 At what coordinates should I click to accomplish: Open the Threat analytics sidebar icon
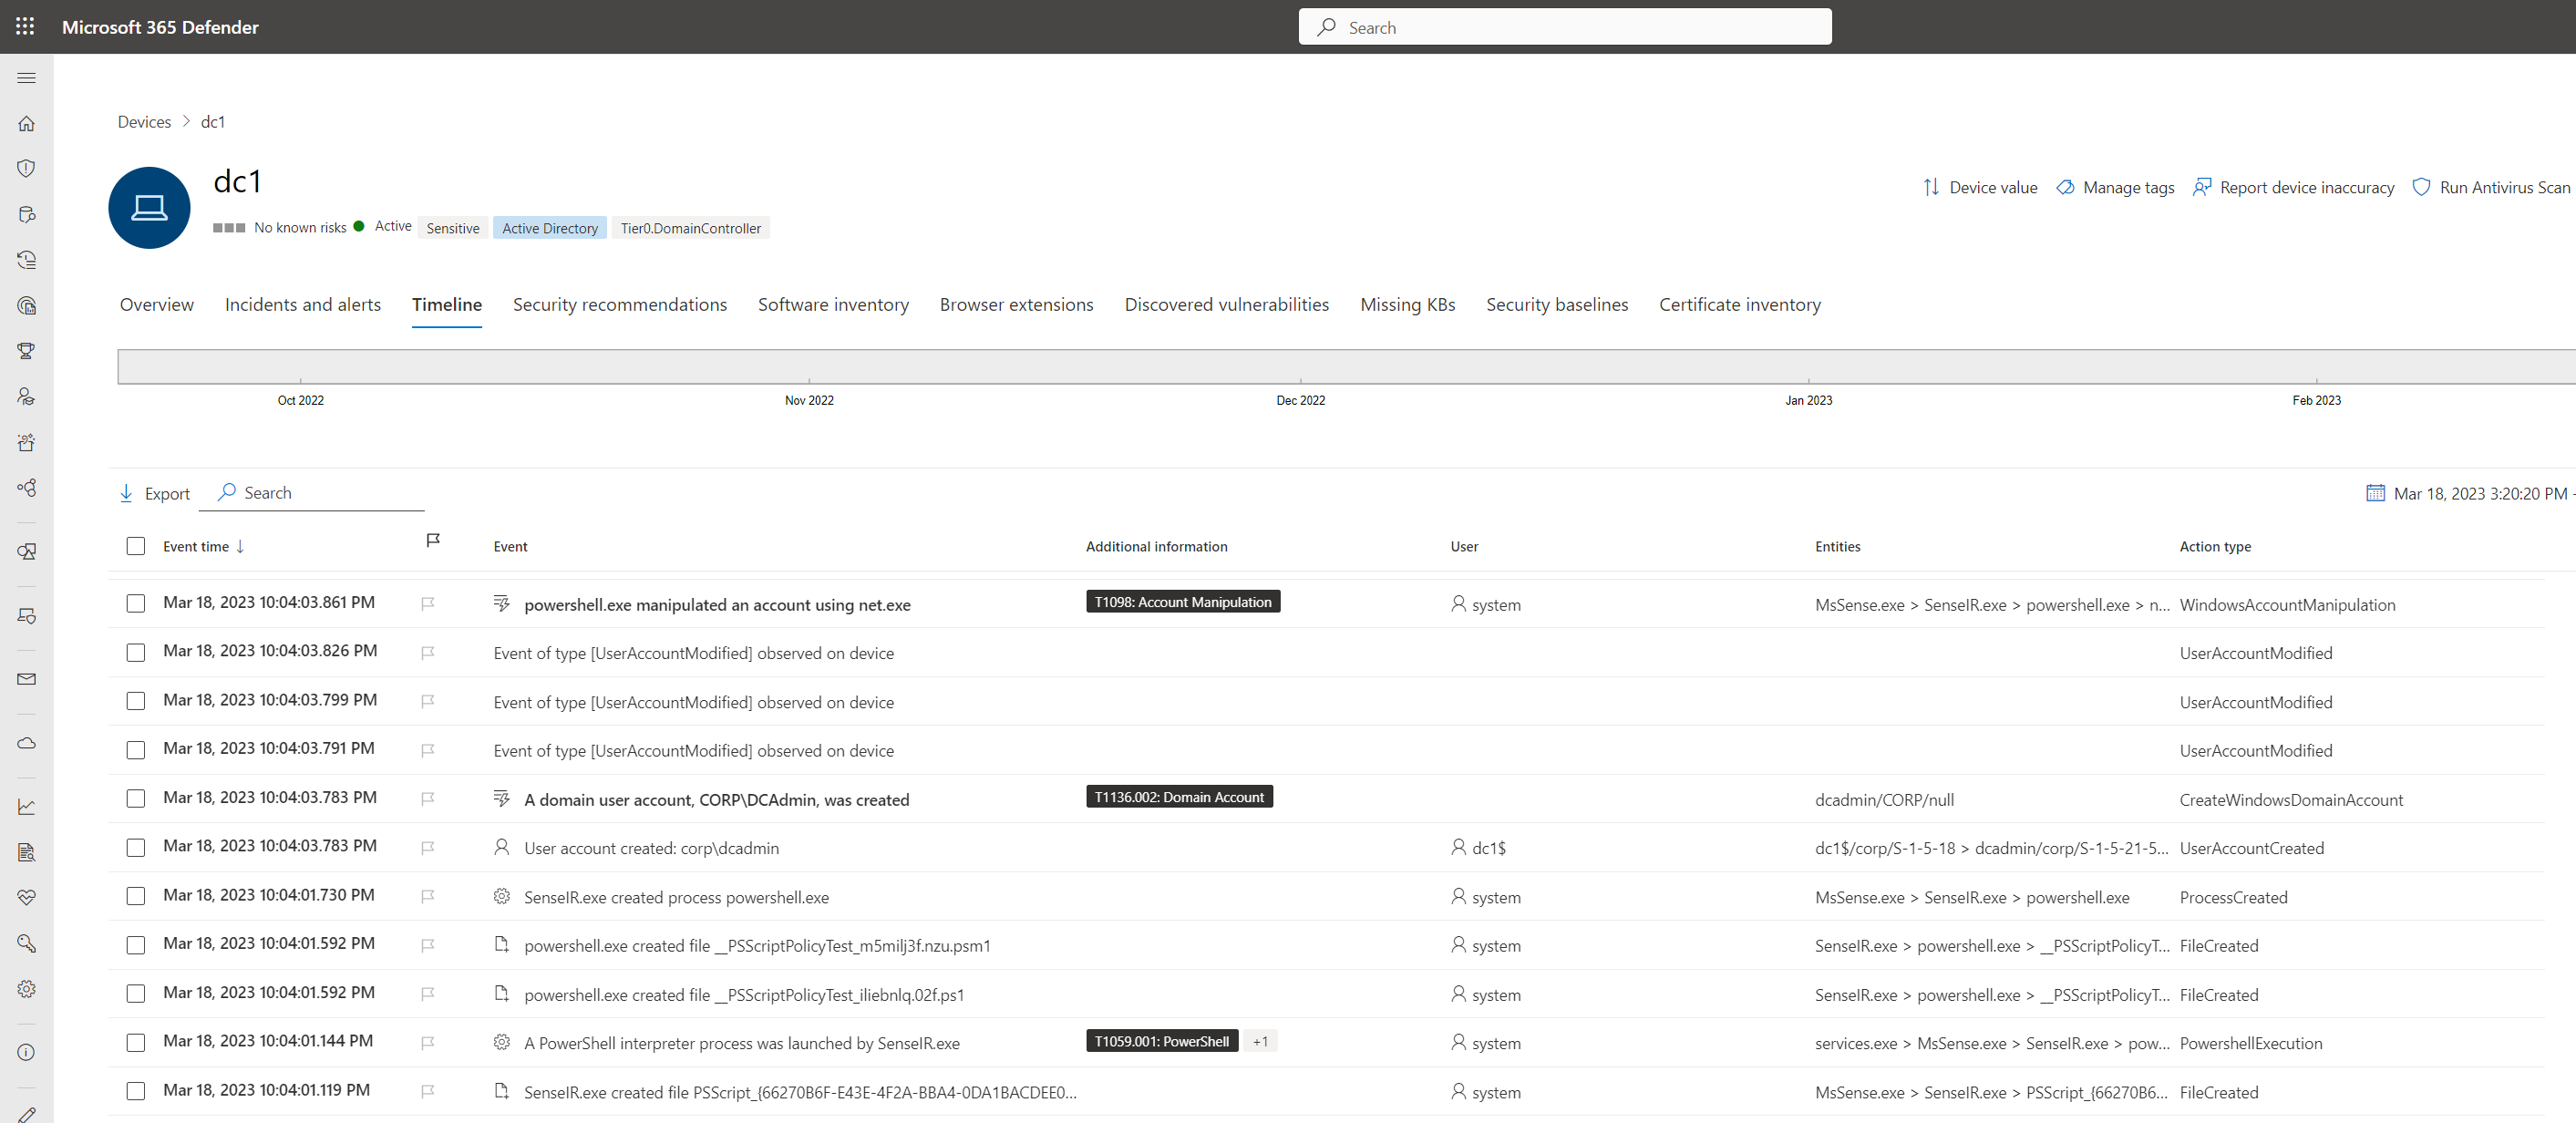point(27,306)
